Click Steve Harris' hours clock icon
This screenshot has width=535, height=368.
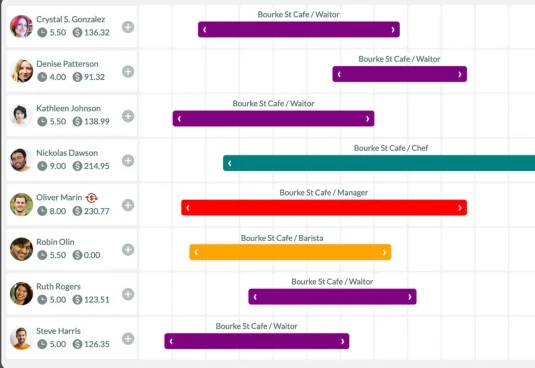coord(42,344)
